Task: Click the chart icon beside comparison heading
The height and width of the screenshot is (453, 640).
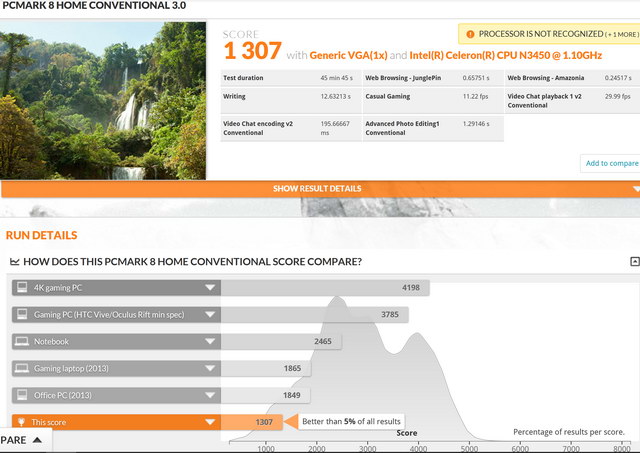Action: tap(15, 262)
